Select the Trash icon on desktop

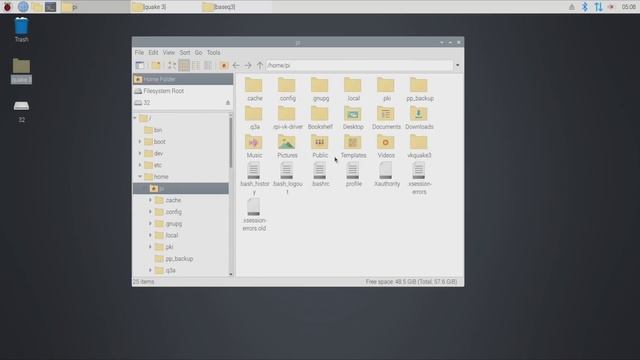[x=21, y=30]
